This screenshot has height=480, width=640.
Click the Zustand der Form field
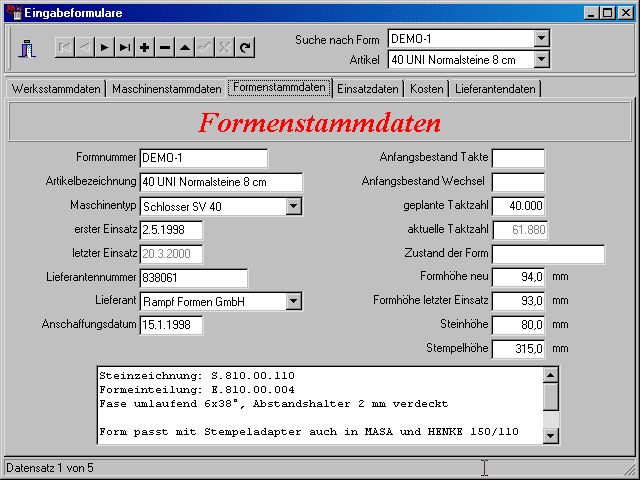tap(548, 253)
